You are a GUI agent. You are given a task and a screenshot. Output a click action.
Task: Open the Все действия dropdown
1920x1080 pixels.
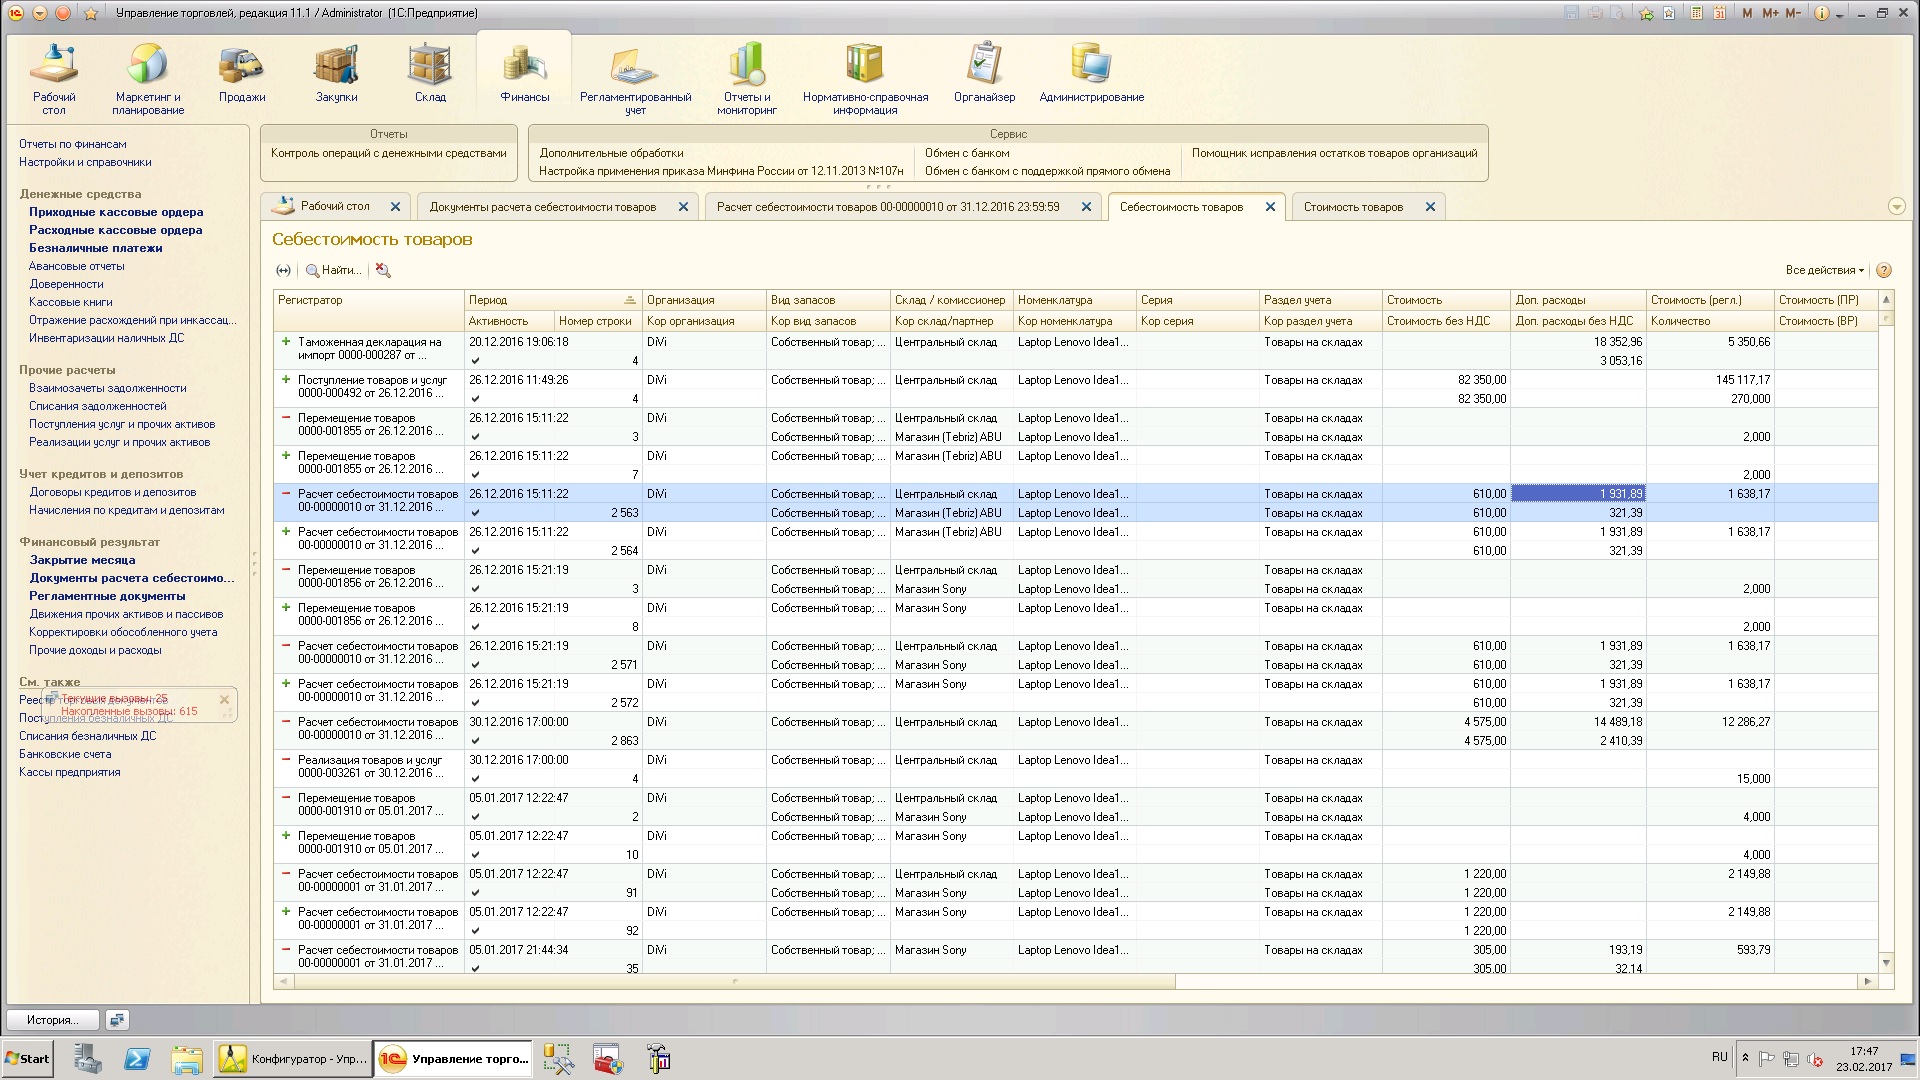click(1824, 270)
